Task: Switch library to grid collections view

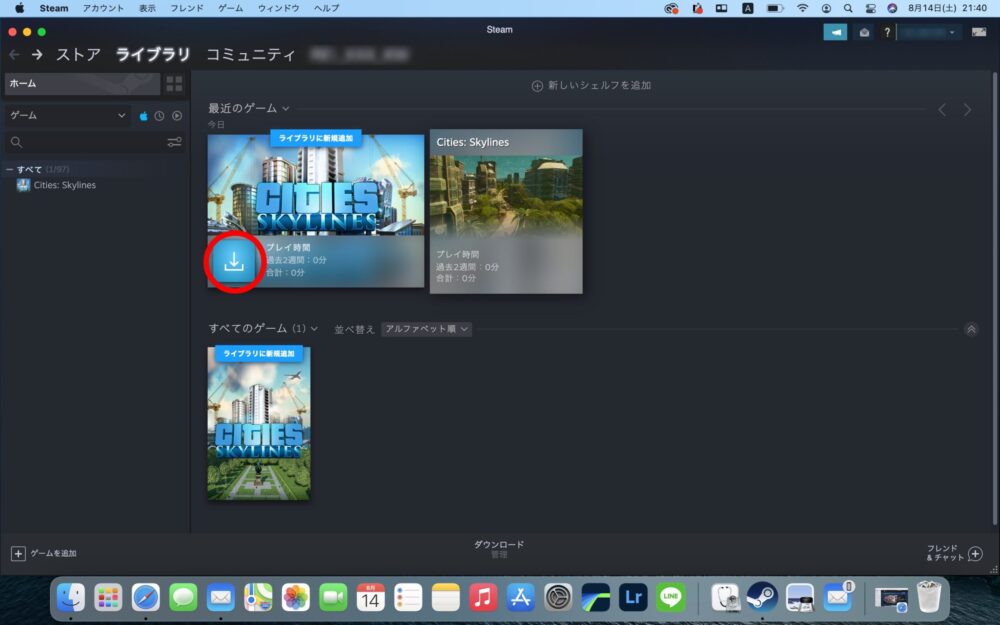Action: pyautogui.click(x=173, y=84)
